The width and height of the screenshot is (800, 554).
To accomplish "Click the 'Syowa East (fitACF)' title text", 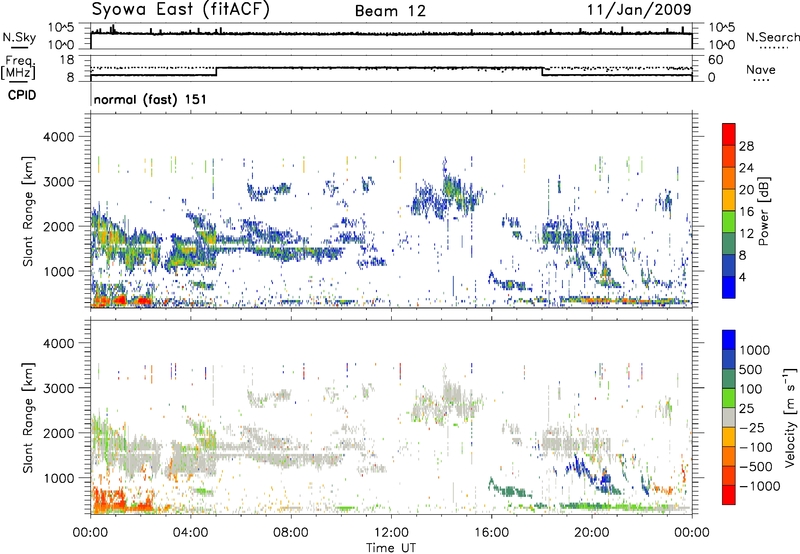I will [x=180, y=9].
